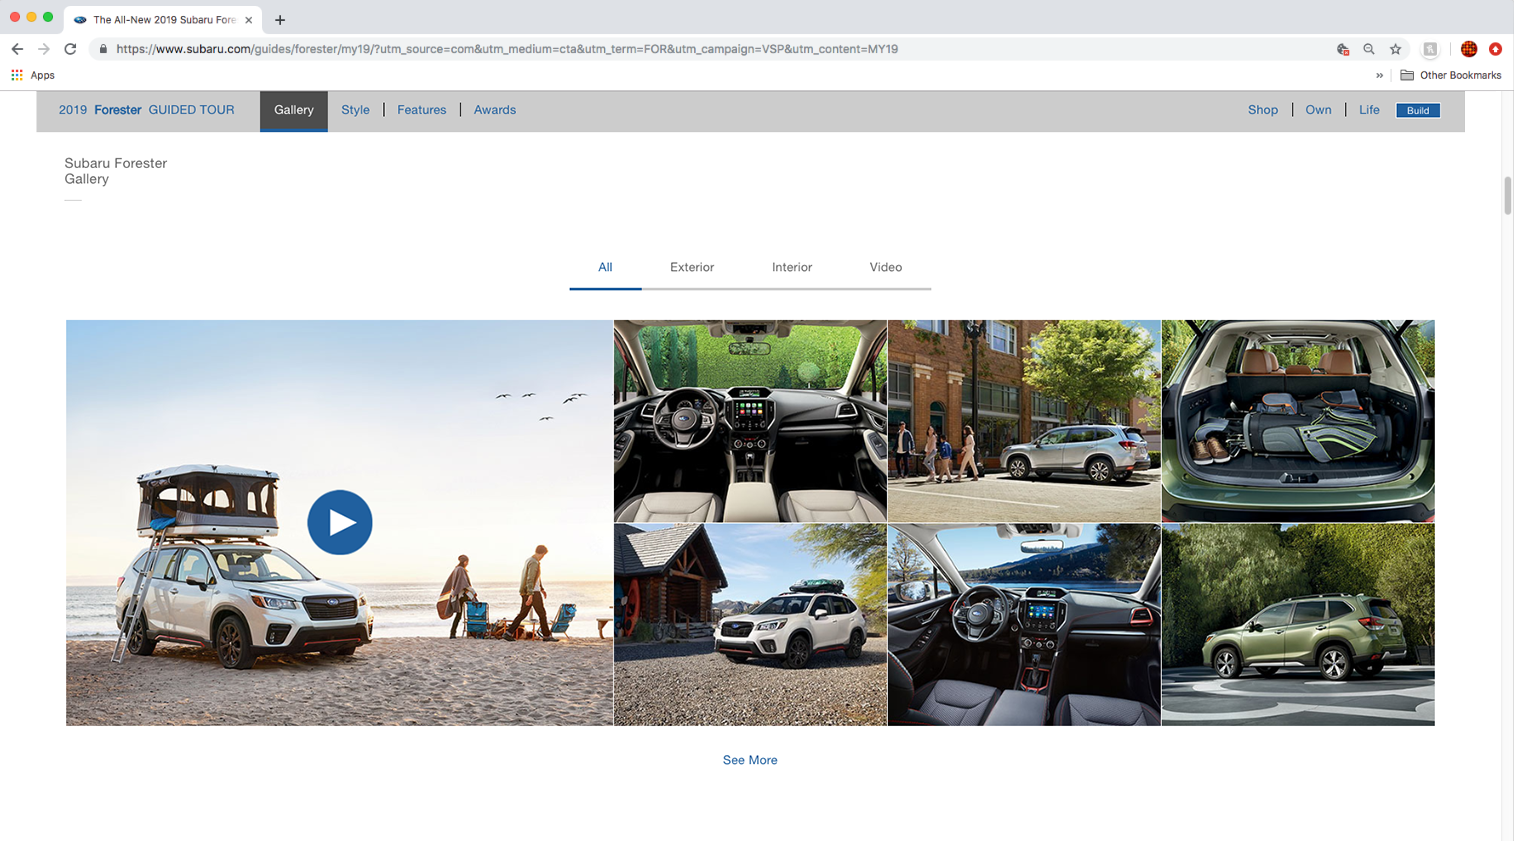This screenshot has width=1514, height=841.
Task: Click the page vertical scrollbar thumb
Action: (x=1507, y=195)
